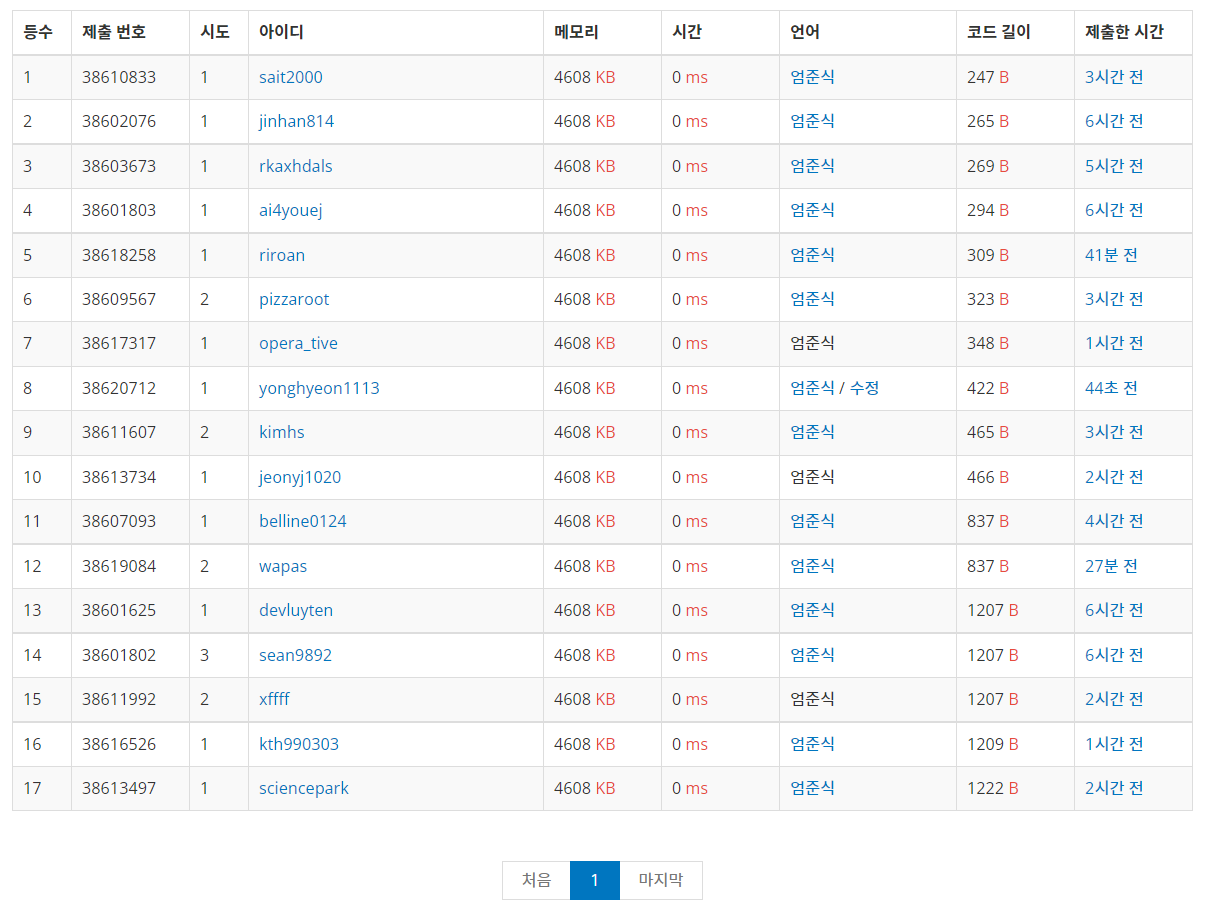Open user profile sciencepark

coord(304,788)
